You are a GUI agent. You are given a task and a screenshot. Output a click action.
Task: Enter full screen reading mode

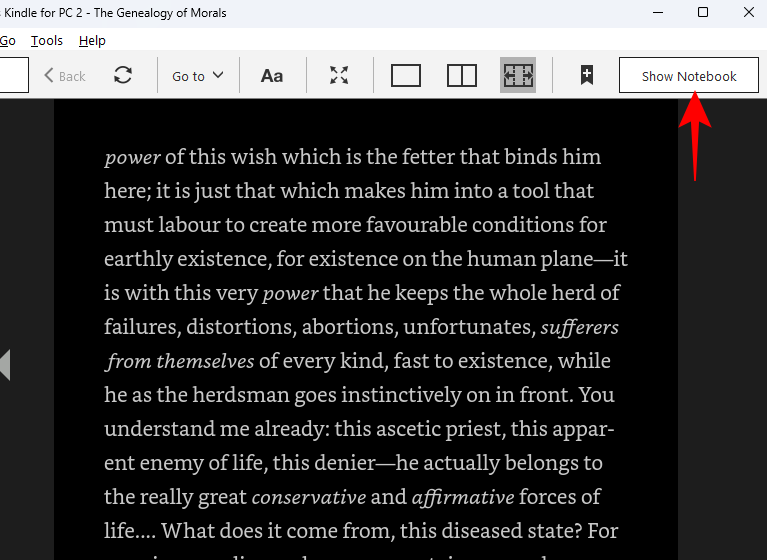[x=339, y=76]
